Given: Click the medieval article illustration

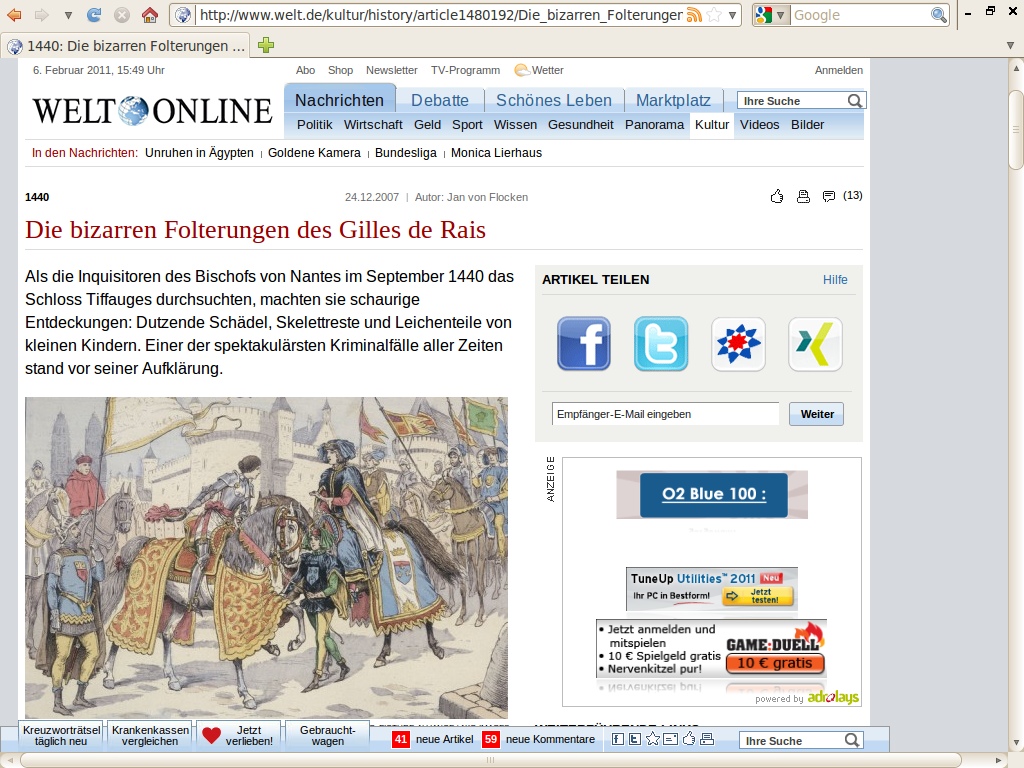Looking at the screenshot, I should click(266, 558).
